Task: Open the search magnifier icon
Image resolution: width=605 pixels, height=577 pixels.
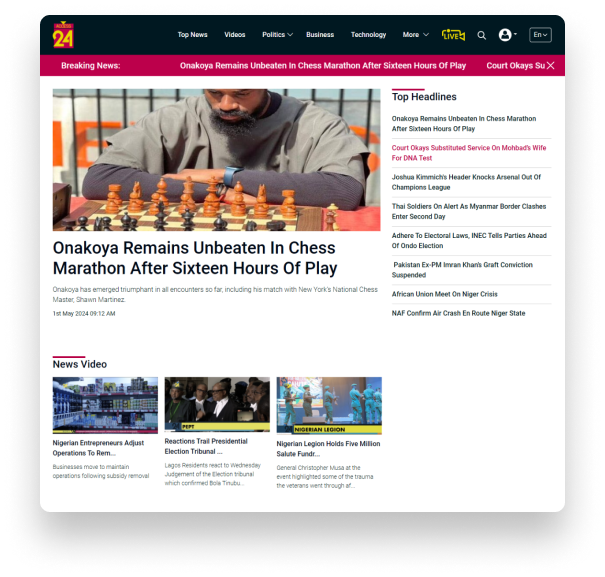Action: [x=481, y=35]
